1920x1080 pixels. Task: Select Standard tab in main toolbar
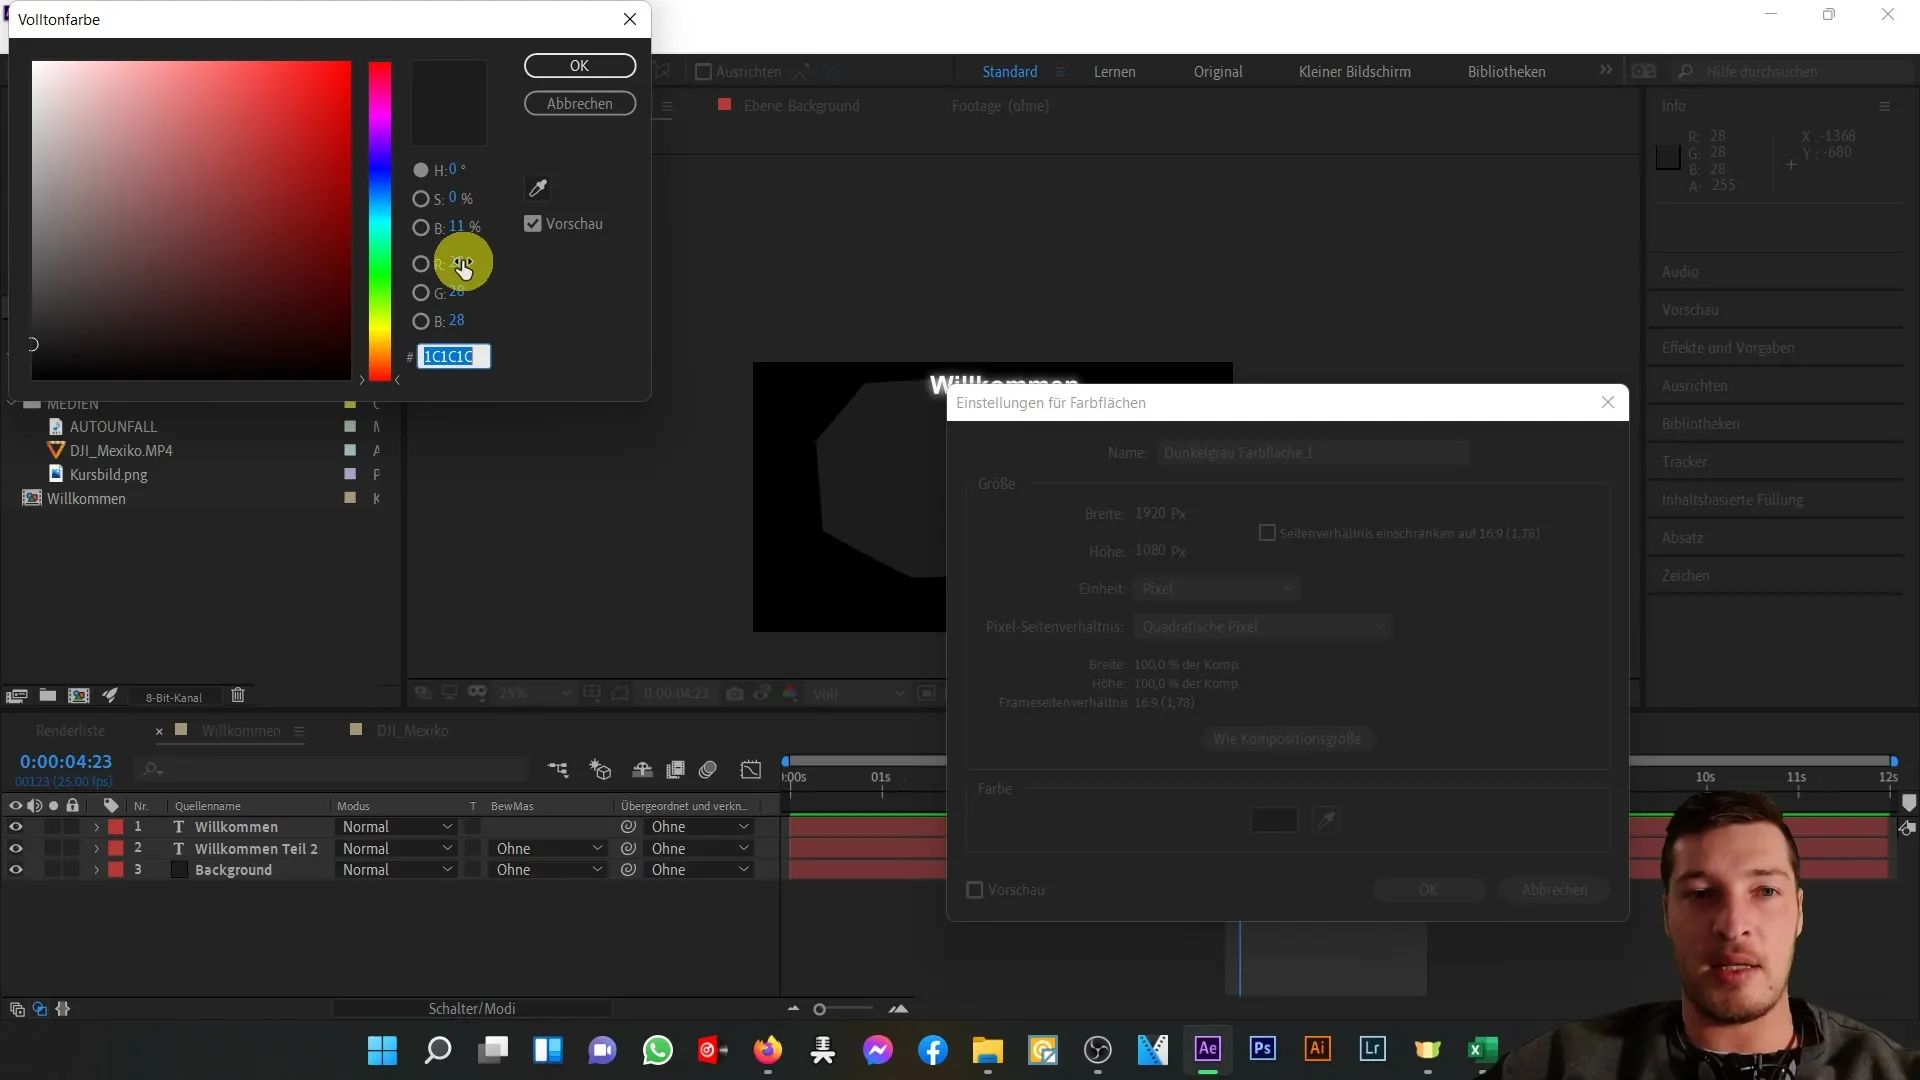pyautogui.click(x=1010, y=71)
